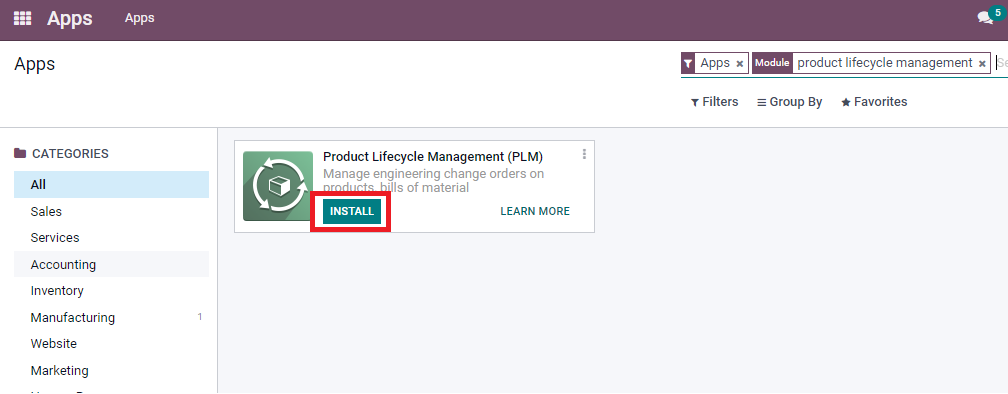The height and width of the screenshot is (394, 1008).
Task: Open the PLM card three-dot menu
Action: (x=584, y=154)
